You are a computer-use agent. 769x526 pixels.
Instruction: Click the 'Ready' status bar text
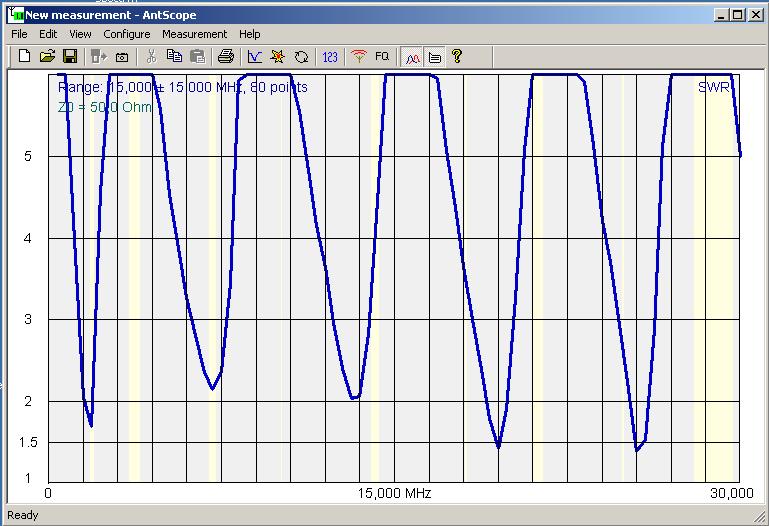(x=23, y=515)
